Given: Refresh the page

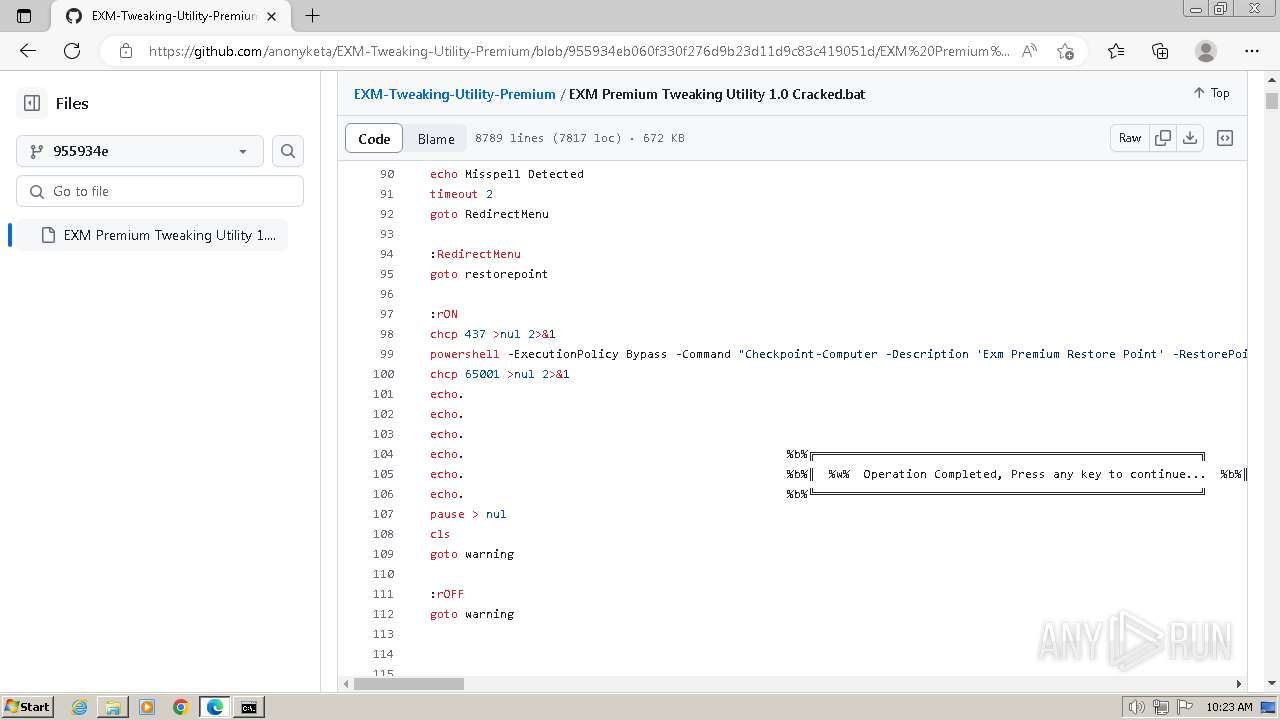Looking at the screenshot, I should [72, 51].
